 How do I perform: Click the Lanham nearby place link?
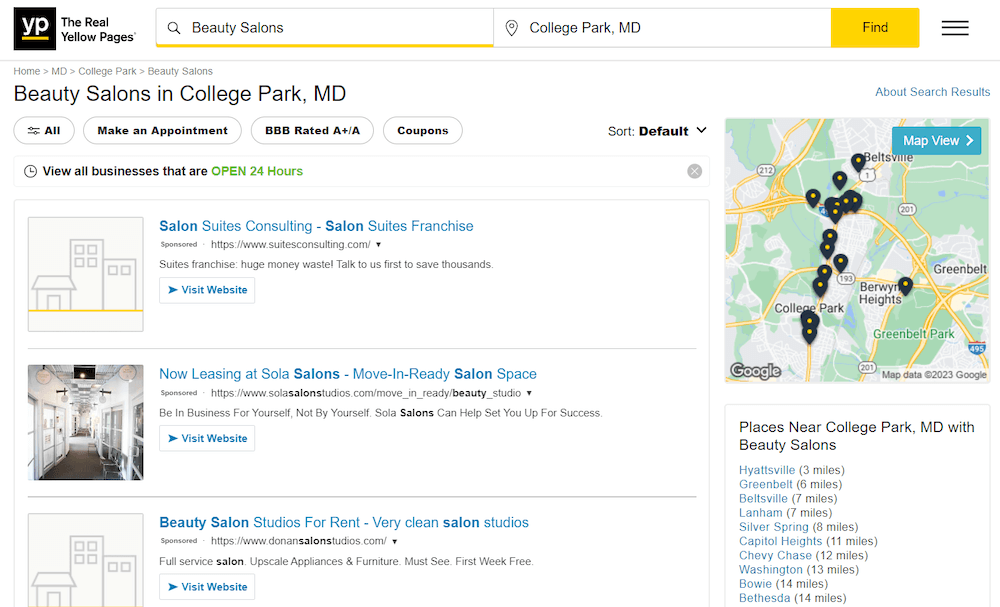click(760, 513)
